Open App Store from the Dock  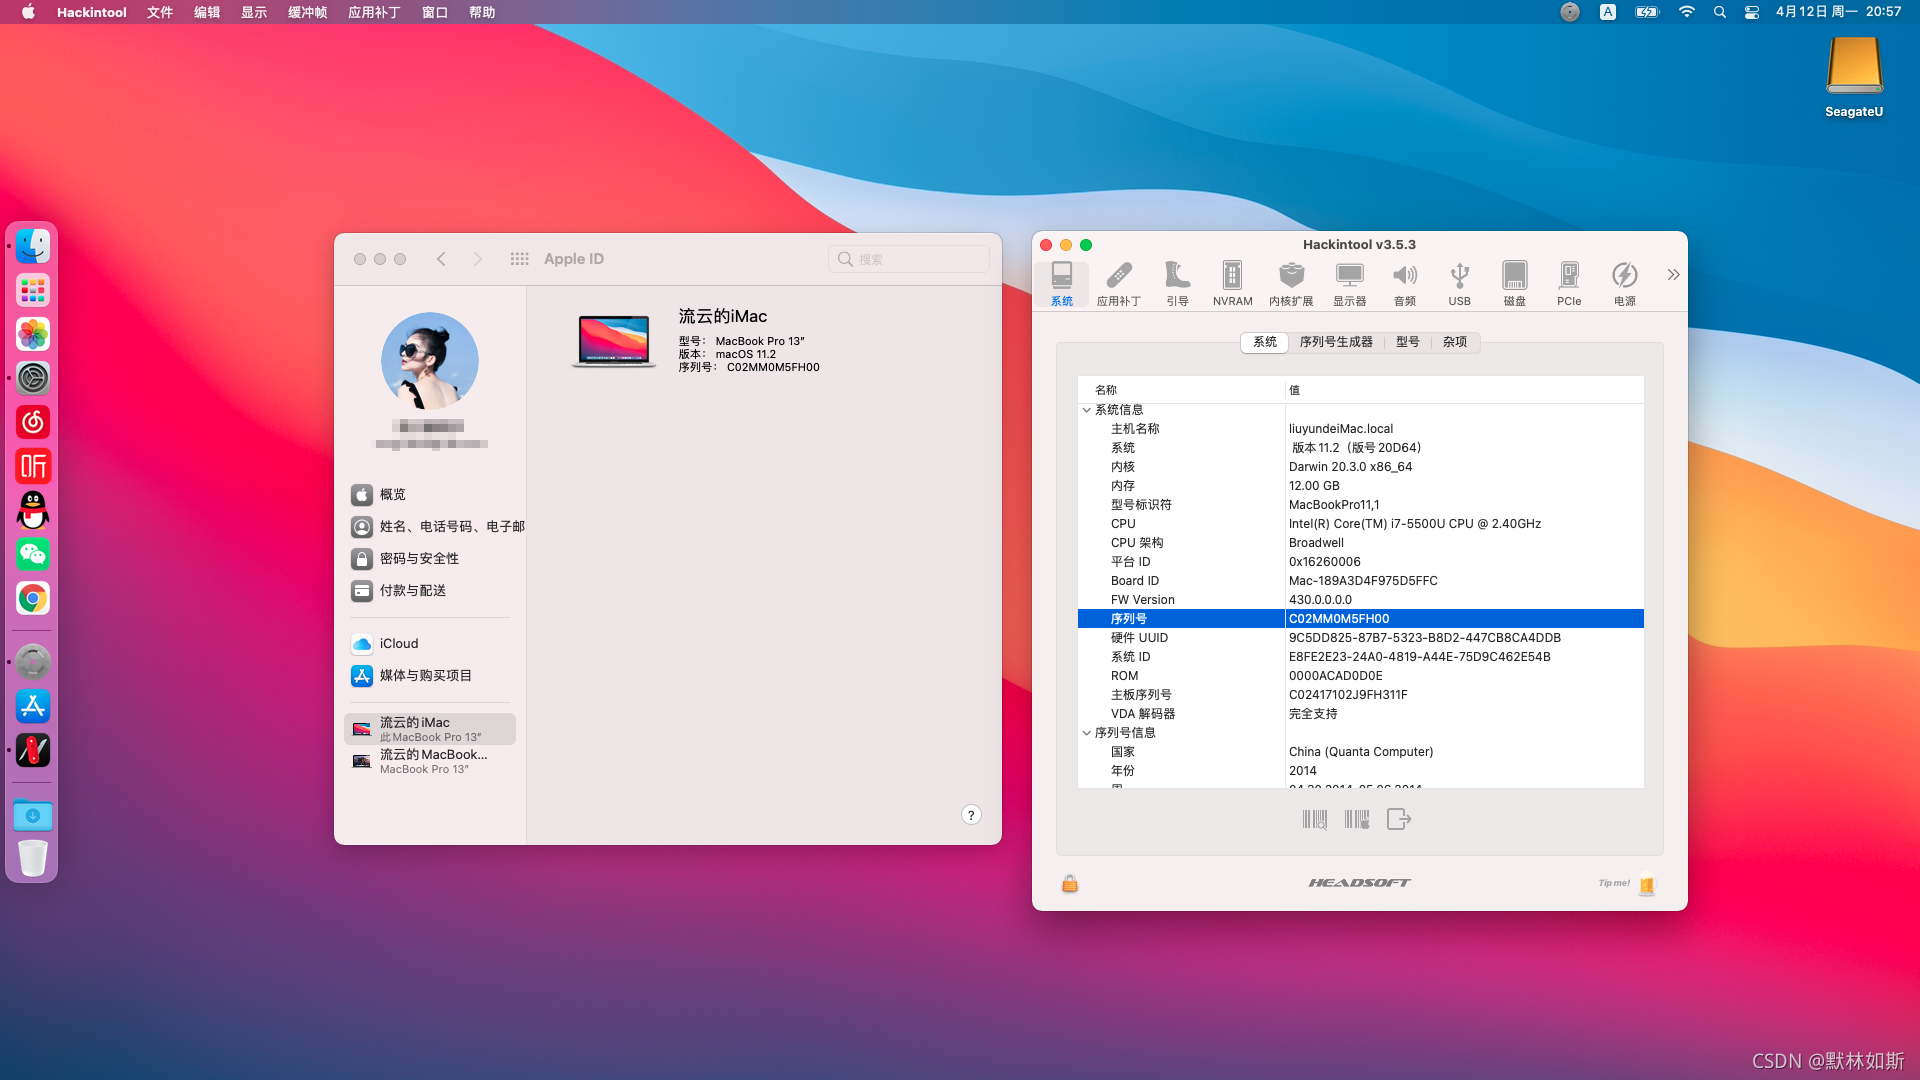click(33, 706)
